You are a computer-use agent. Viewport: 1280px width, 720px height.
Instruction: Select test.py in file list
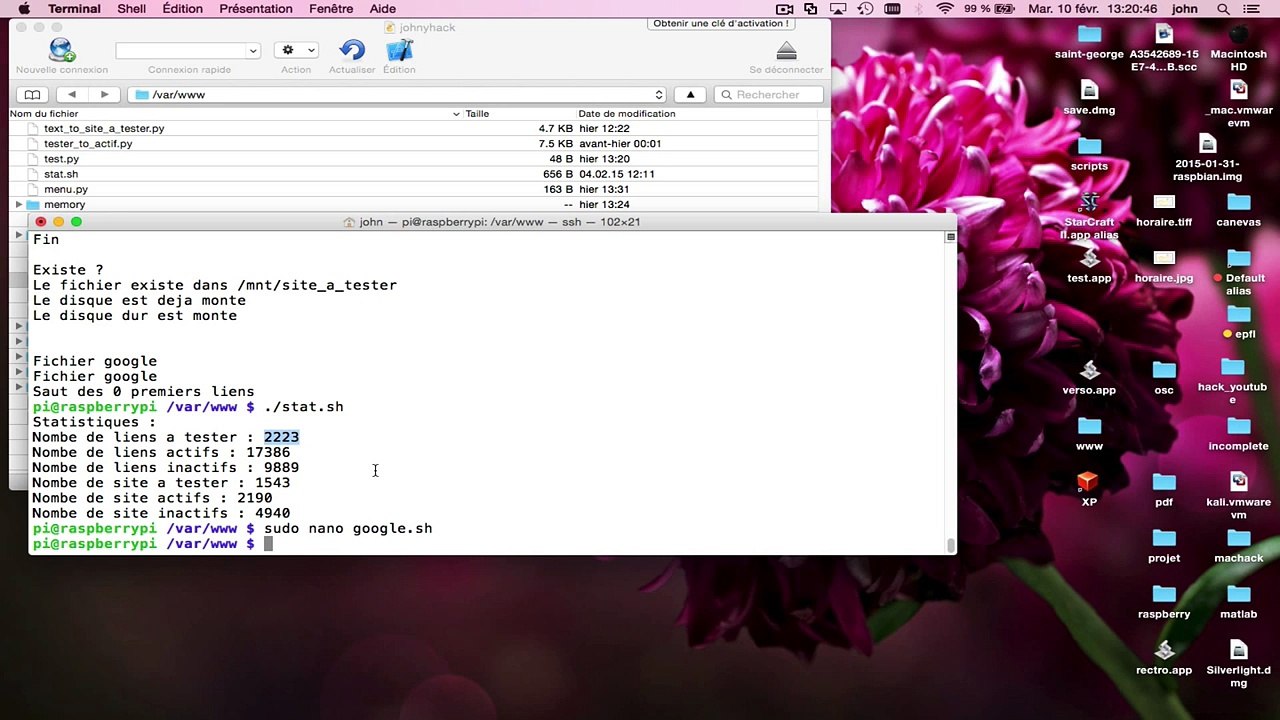pyautogui.click(x=61, y=159)
